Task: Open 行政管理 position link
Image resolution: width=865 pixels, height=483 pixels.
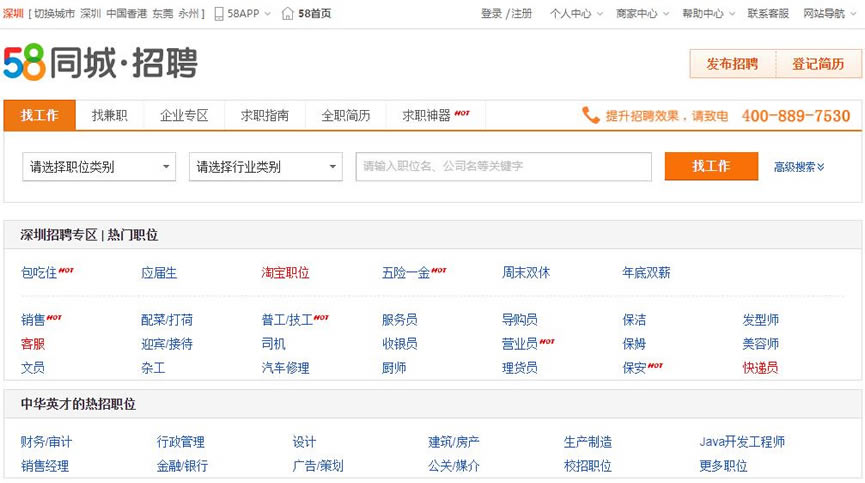Action: click(x=180, y=442)
